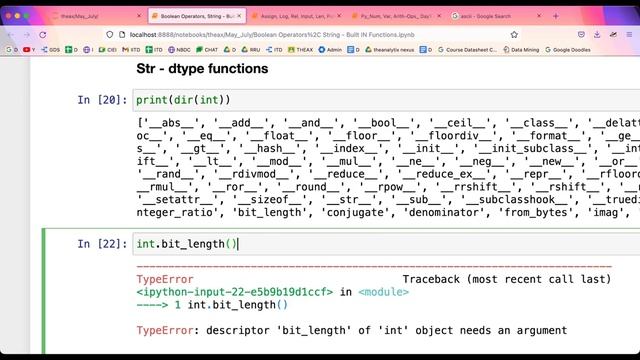
Task: Click 'Traceback (most recent call last)' text
Action: 507,280
